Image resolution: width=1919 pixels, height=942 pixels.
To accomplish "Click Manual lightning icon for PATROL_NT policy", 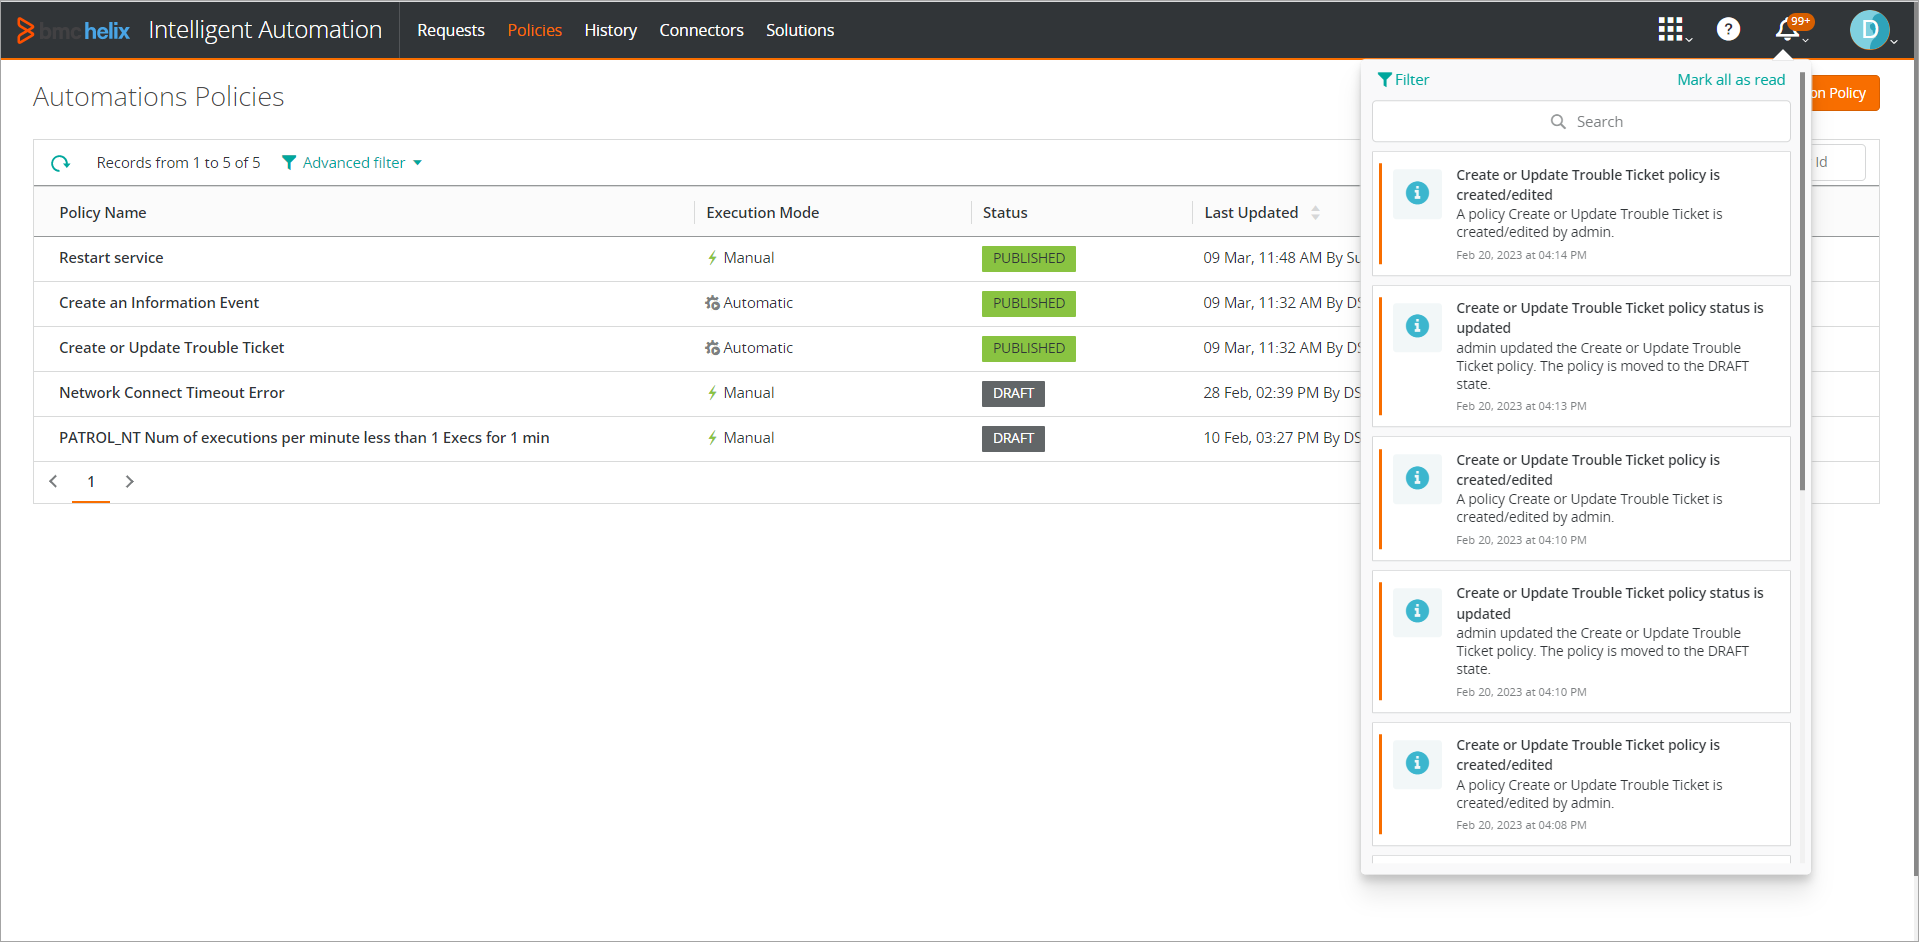I will point(712,438).
